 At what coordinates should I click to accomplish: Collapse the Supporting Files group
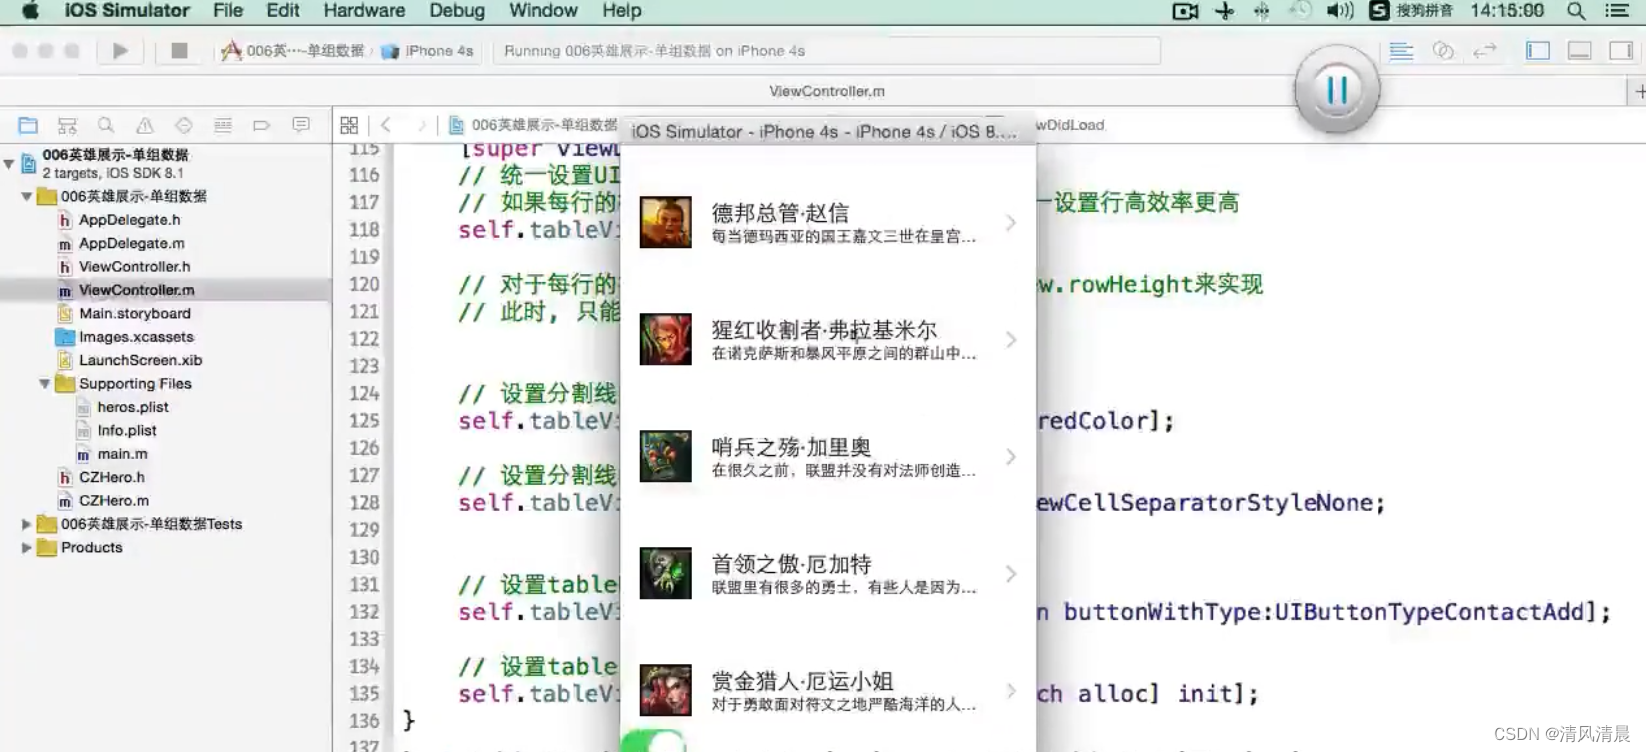tap(45, 384)
